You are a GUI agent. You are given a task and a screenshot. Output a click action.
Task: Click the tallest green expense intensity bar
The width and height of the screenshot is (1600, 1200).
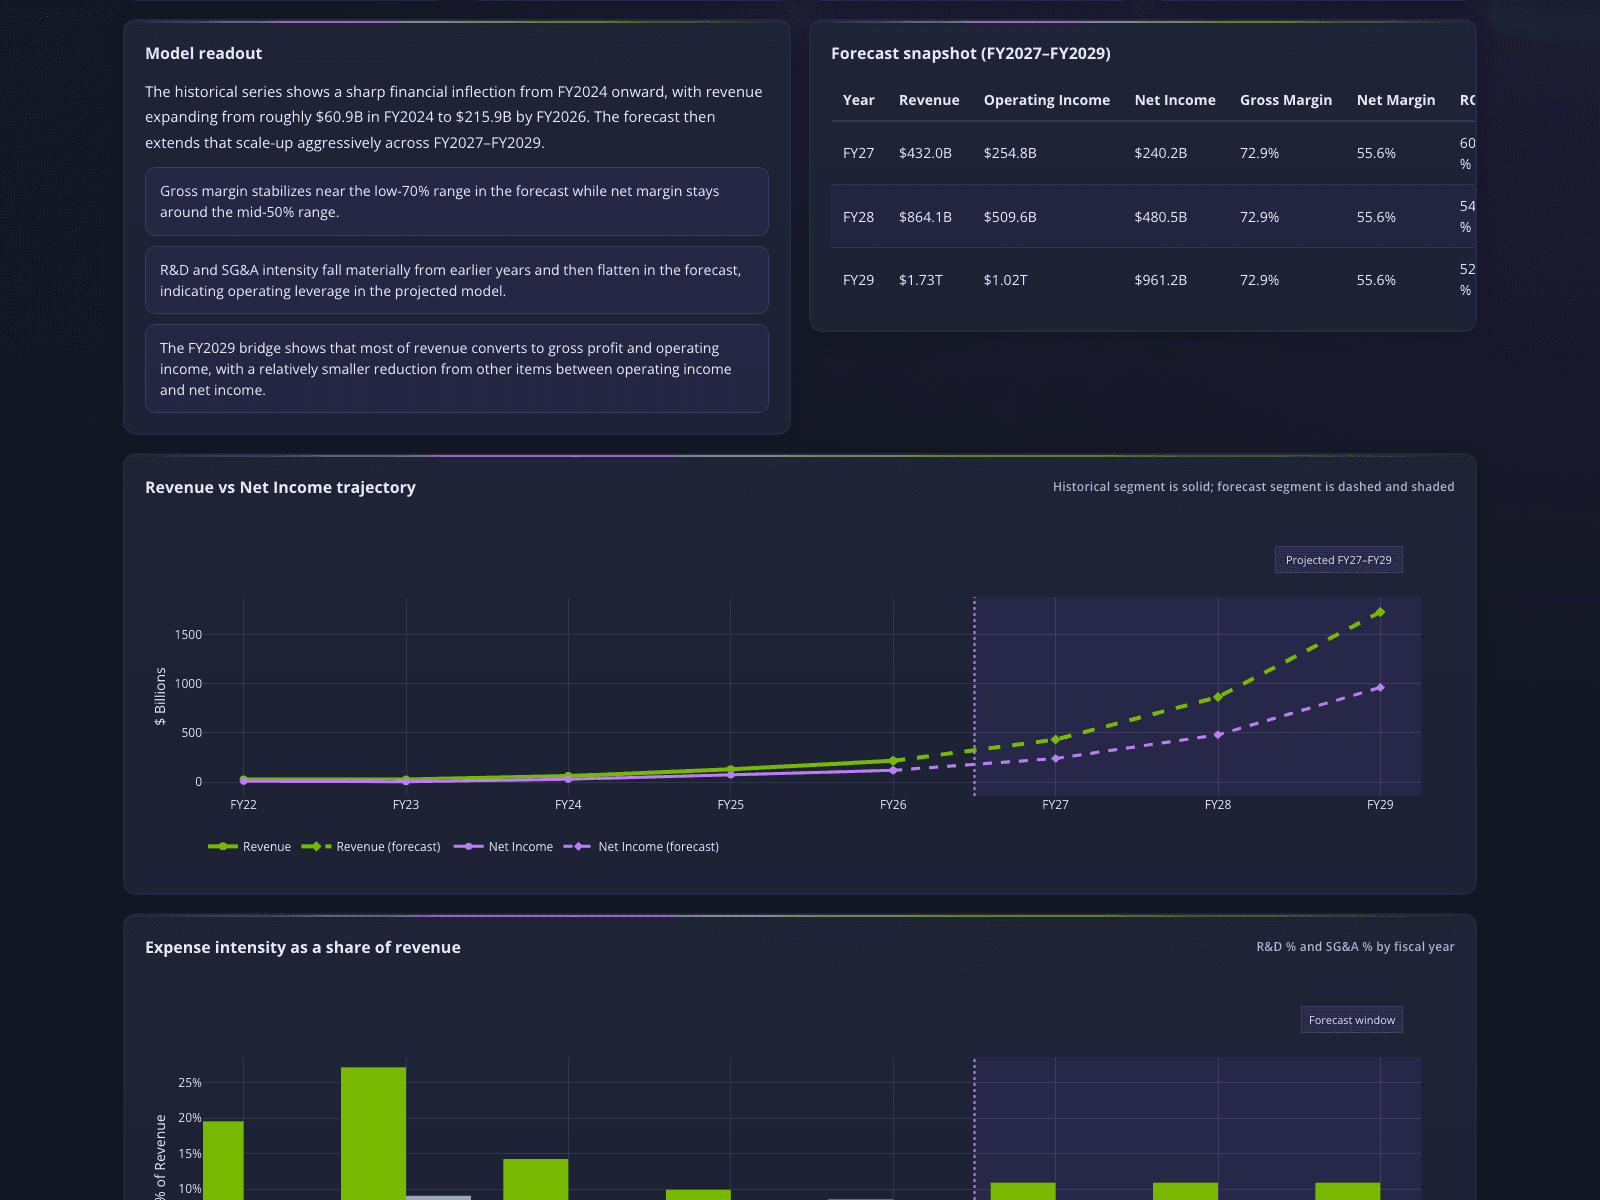[373, 1132]
